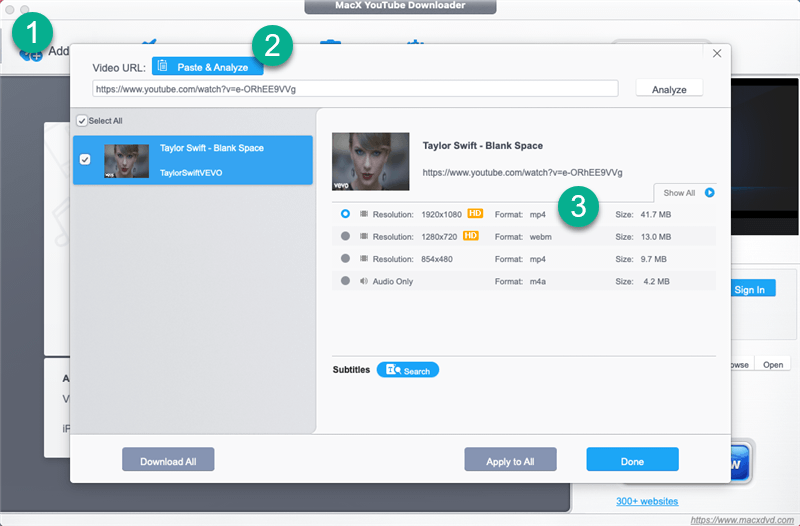This screenshot has width=800, height=526.
Task: Click the HD badge on 1280x720 row
Action: 470,236
